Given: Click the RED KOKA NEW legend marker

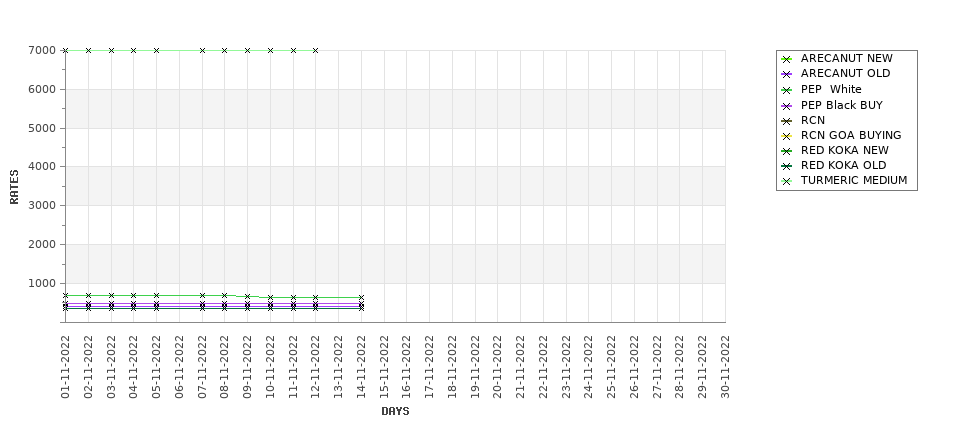Looking at the screenshot, I should tap(786, 151).
